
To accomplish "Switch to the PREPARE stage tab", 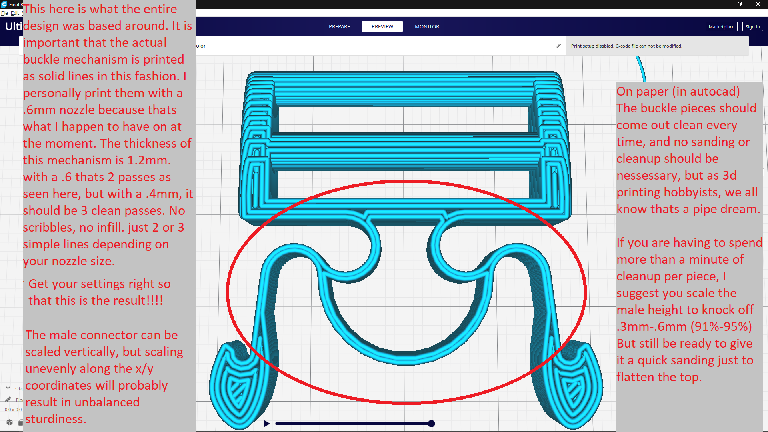I will pos(339,26).
